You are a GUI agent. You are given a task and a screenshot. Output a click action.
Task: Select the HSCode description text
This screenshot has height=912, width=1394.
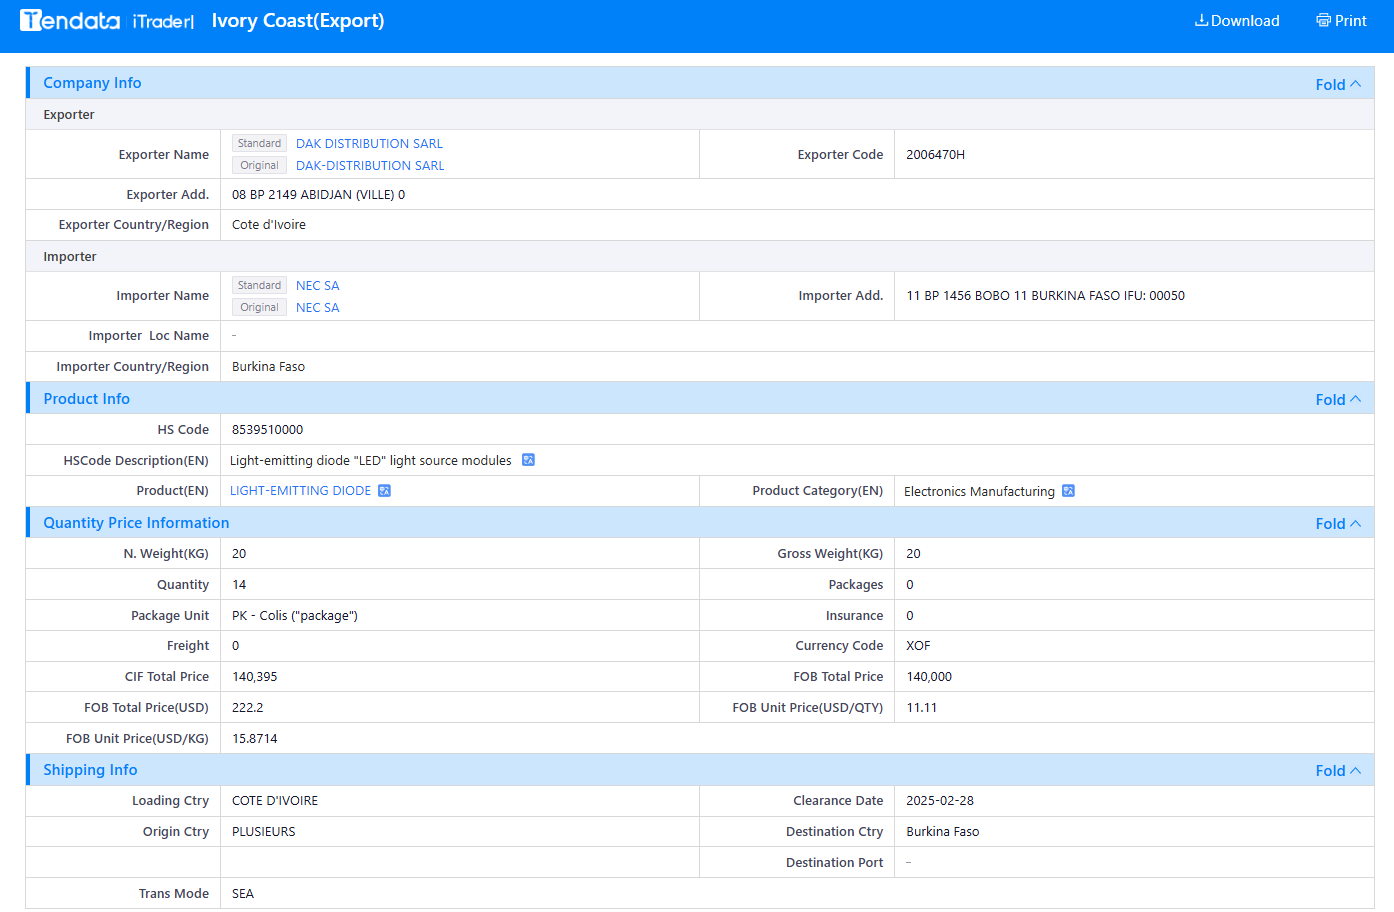click(x=370, y=461)
